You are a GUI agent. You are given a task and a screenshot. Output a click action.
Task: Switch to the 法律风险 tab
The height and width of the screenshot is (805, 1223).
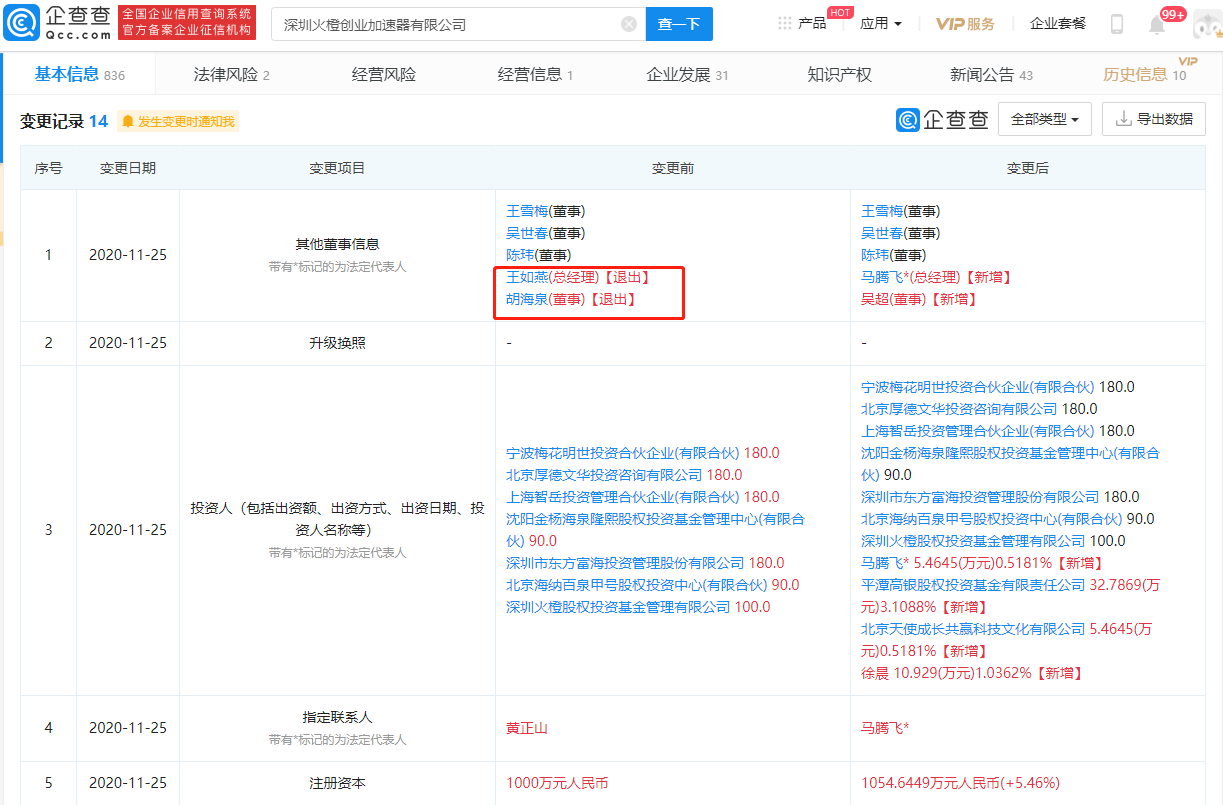point(232,75)
